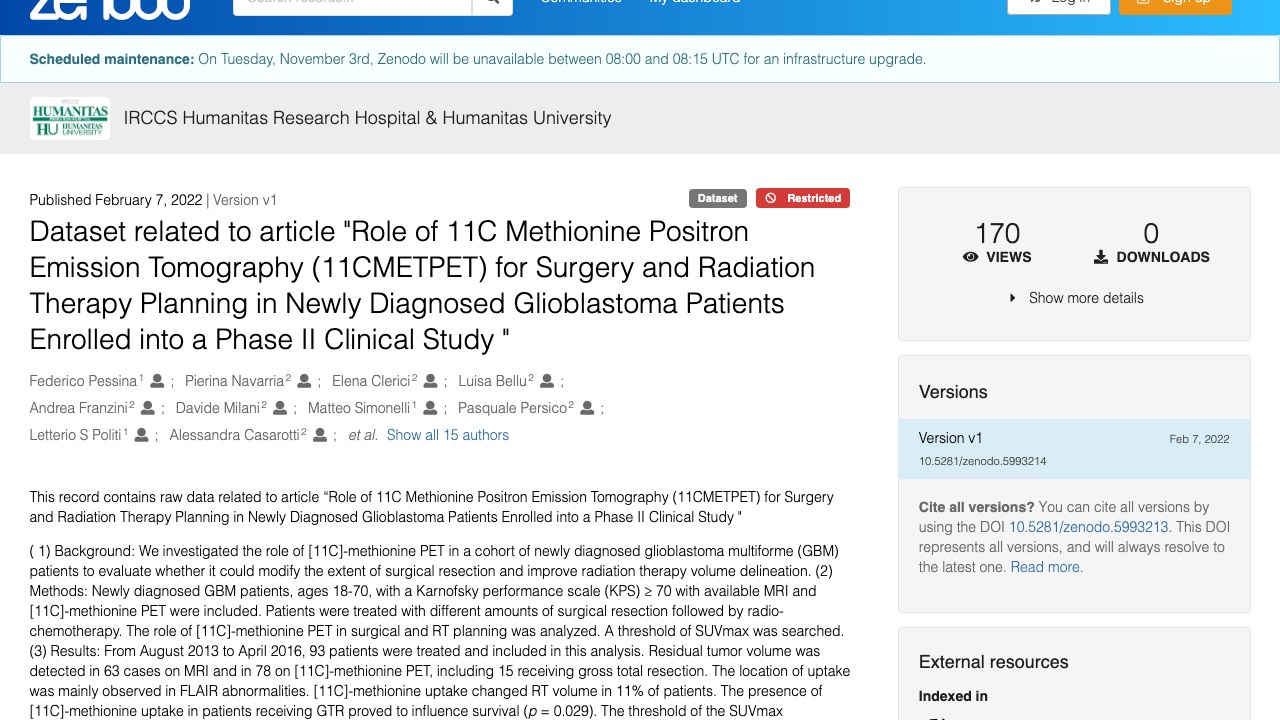Screen dimensions: 1280x720
Task: Click the person icon next to Davide Milani
Action: coord(280,408)
